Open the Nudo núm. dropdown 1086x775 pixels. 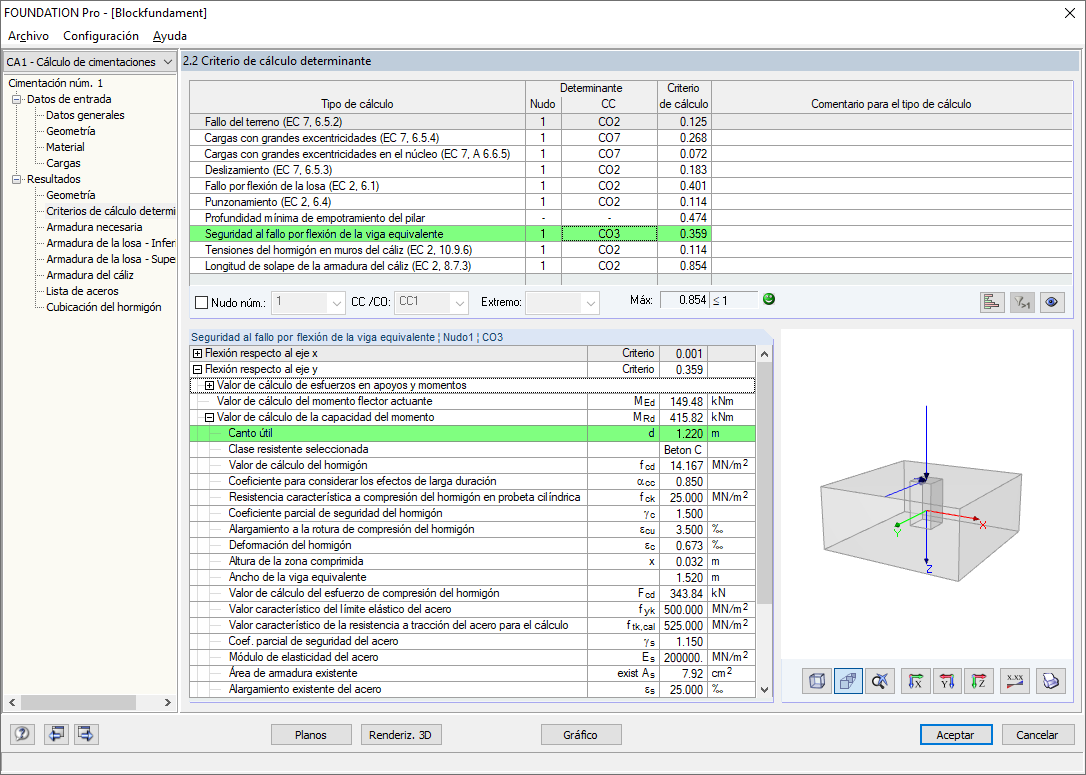coord(336,303)
